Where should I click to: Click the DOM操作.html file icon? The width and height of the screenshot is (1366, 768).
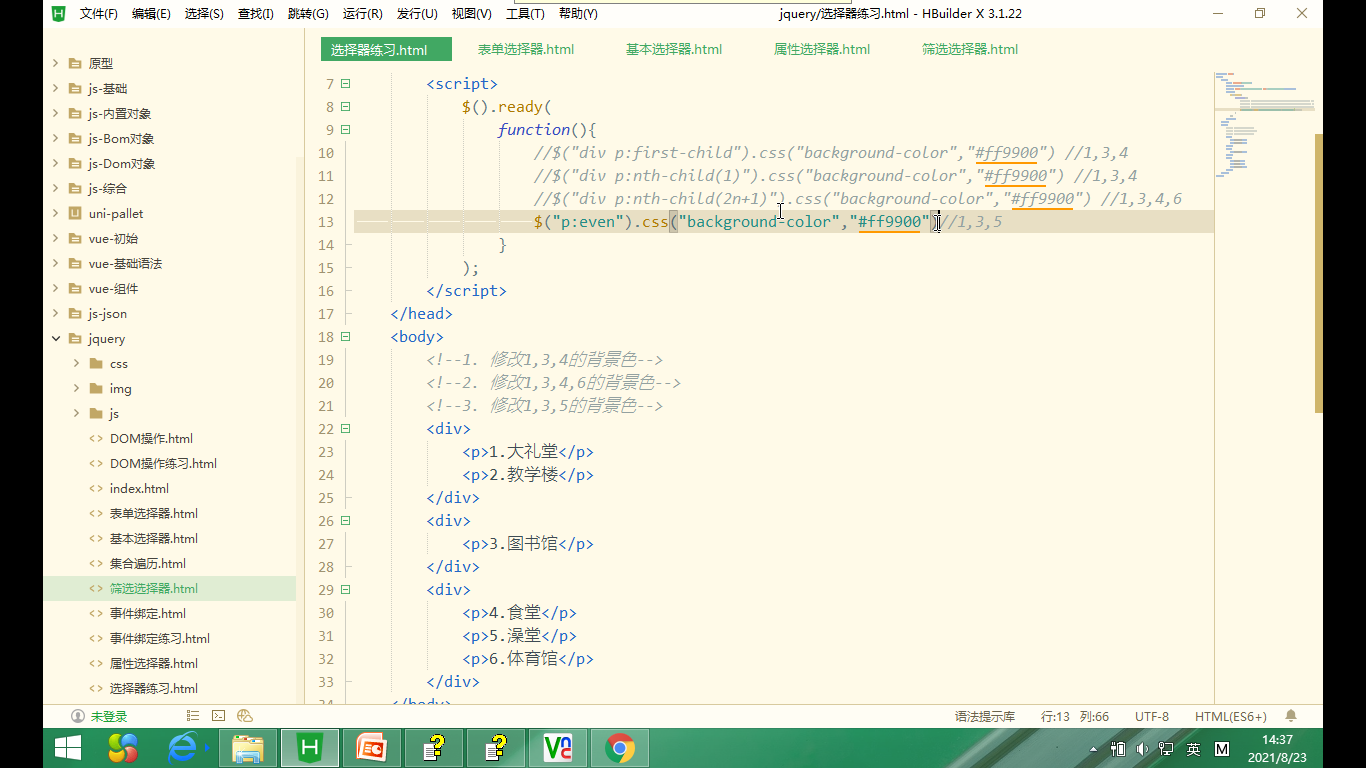click(x=96, y=438)
